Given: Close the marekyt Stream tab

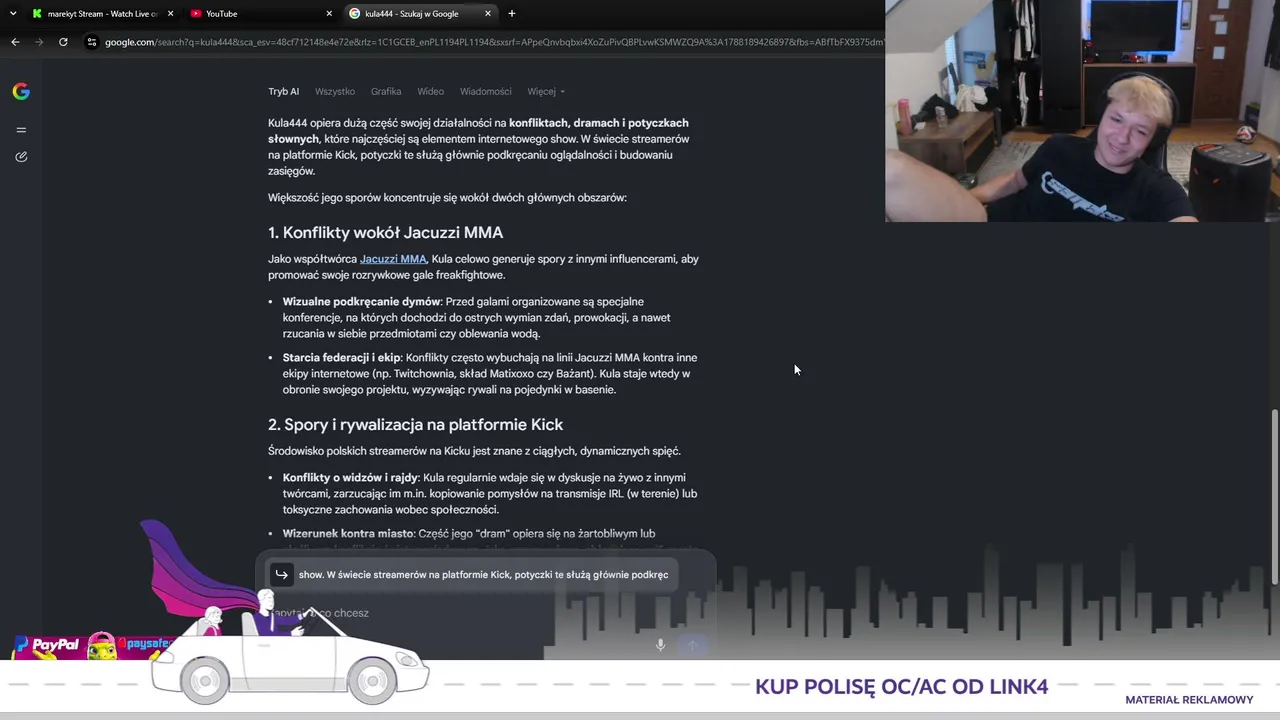Looking at the screenshot, I should [x=171, y=14].
